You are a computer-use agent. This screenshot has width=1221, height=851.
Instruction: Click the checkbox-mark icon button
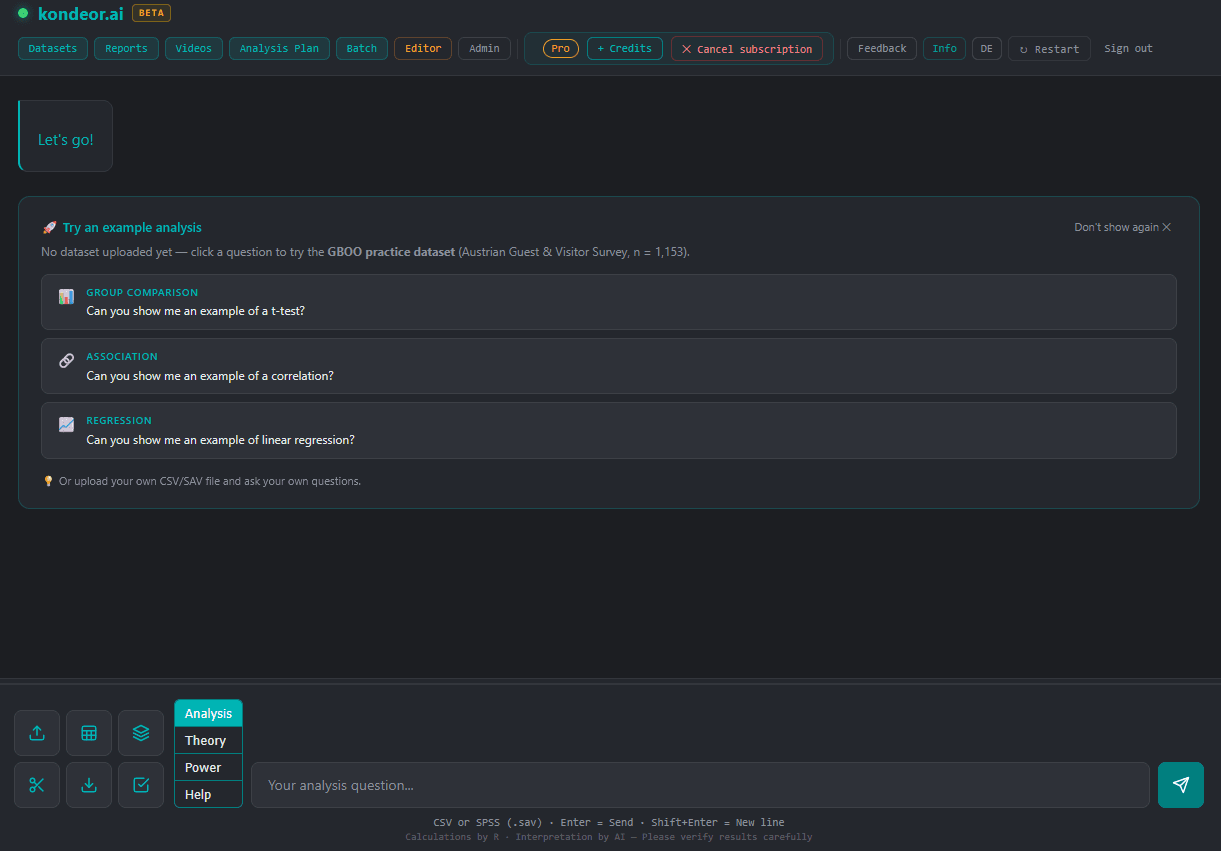pos(141,785)
